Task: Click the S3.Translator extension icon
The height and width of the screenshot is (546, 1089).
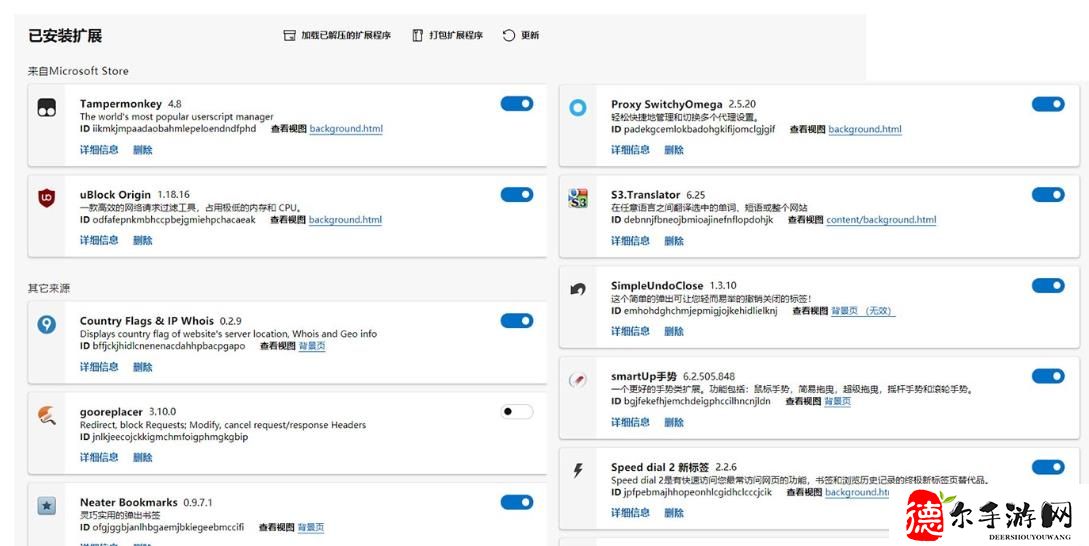Action: [578, 198]
